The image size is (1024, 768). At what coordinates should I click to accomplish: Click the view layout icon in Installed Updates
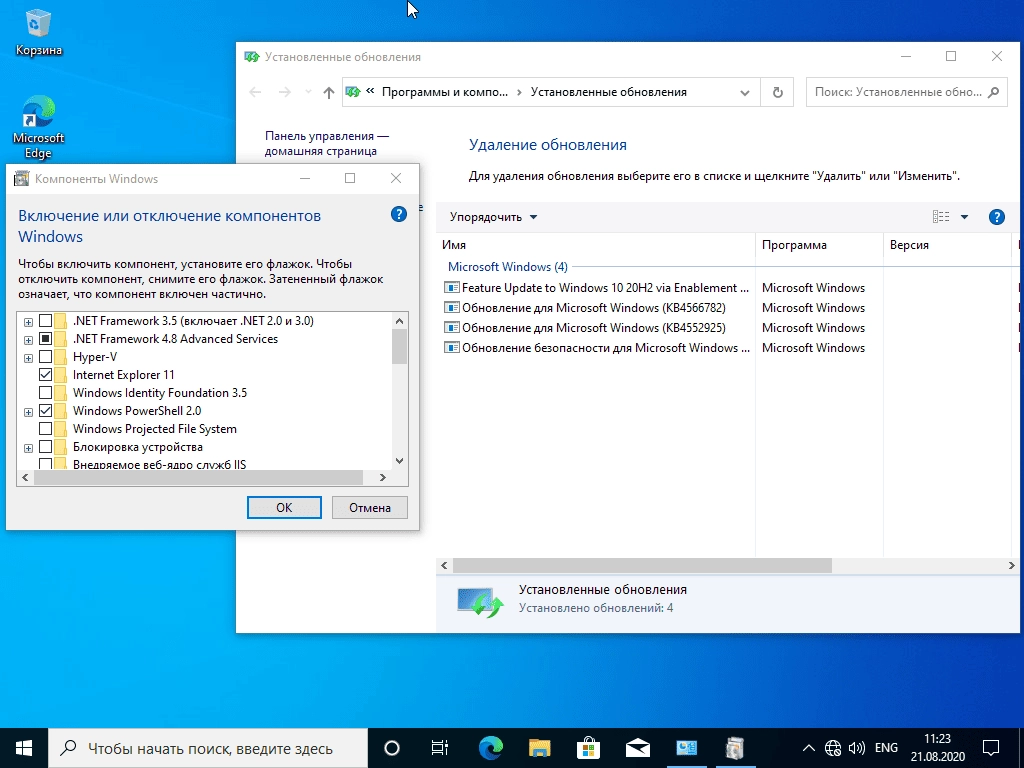(941, 217)
